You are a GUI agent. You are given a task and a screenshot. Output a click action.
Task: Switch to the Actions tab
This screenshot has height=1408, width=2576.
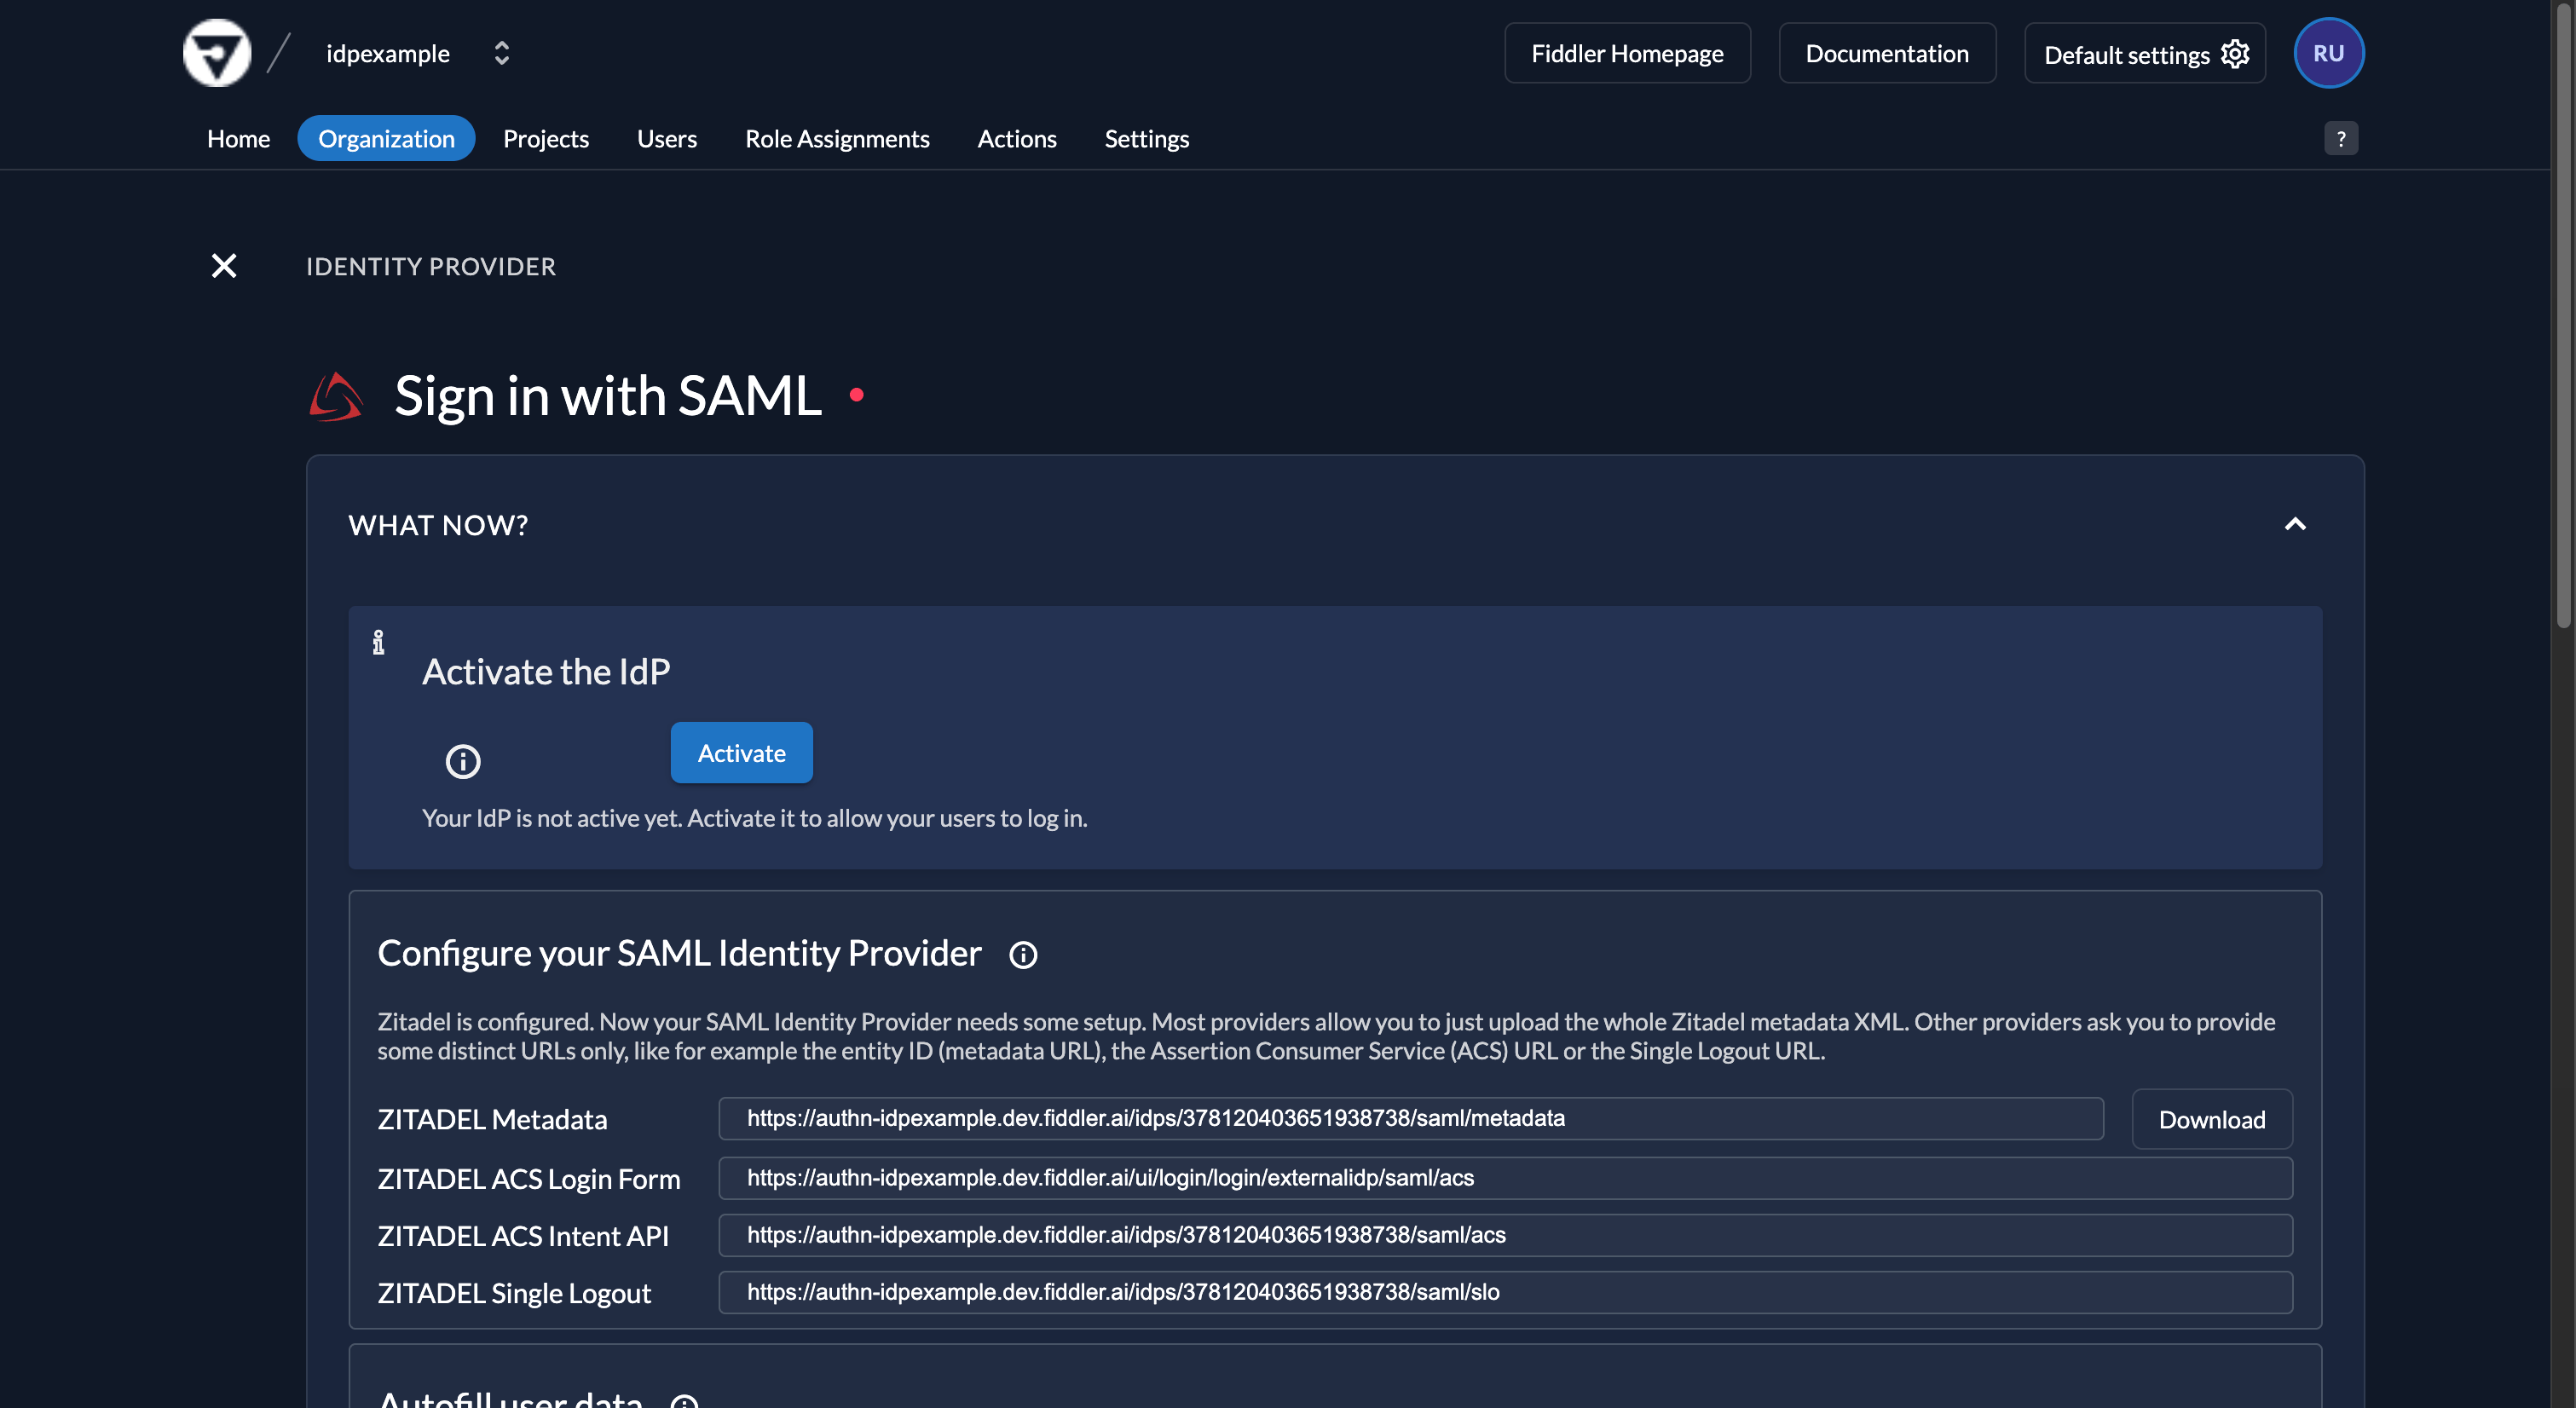coord(1017,138)
